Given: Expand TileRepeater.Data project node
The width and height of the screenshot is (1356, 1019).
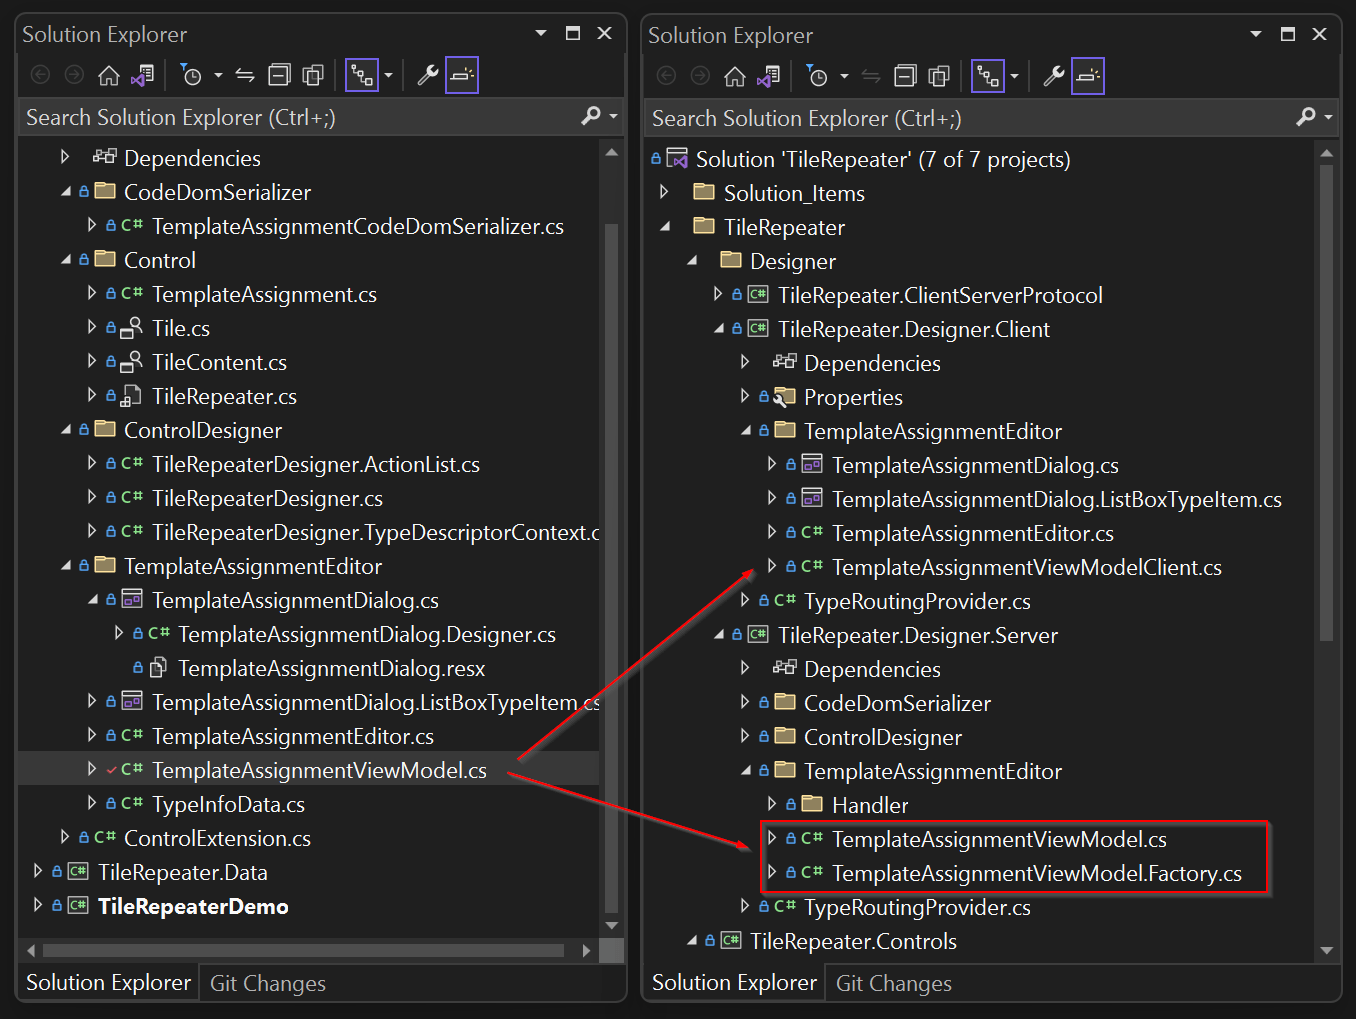Looking at the screenshot, I should [x=38, y=871].
